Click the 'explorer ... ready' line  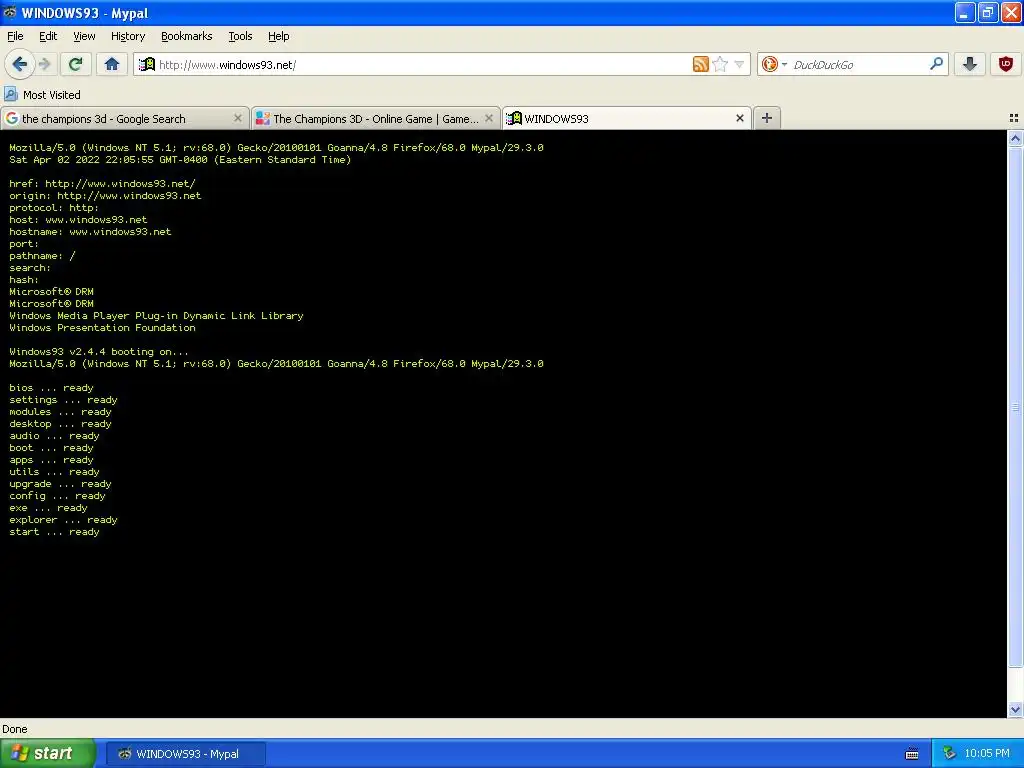[x=63, y=520]
